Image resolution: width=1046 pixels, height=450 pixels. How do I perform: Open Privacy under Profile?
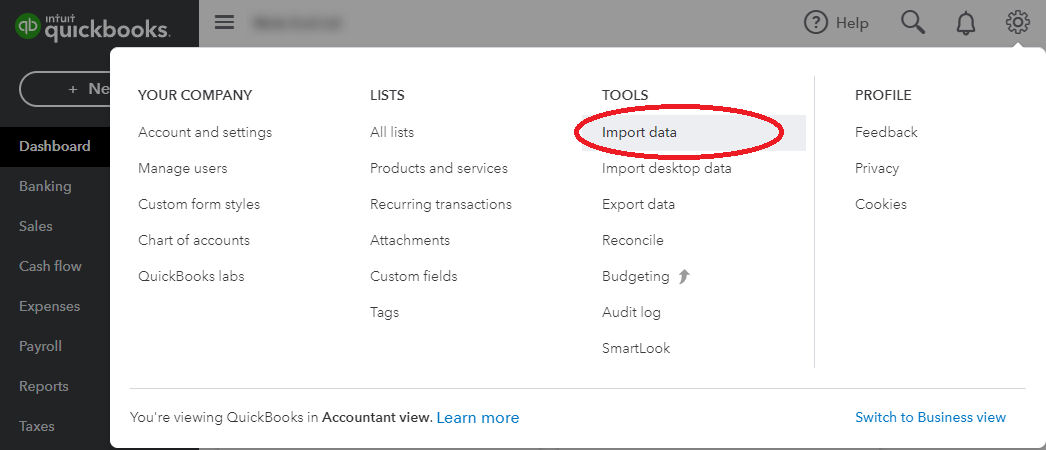pos(877,168)
